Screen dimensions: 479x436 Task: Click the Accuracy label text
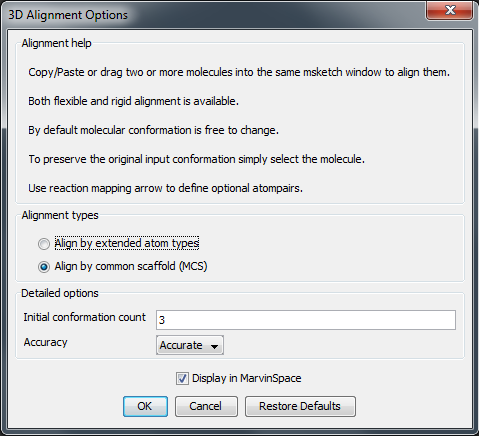point(46,342)
